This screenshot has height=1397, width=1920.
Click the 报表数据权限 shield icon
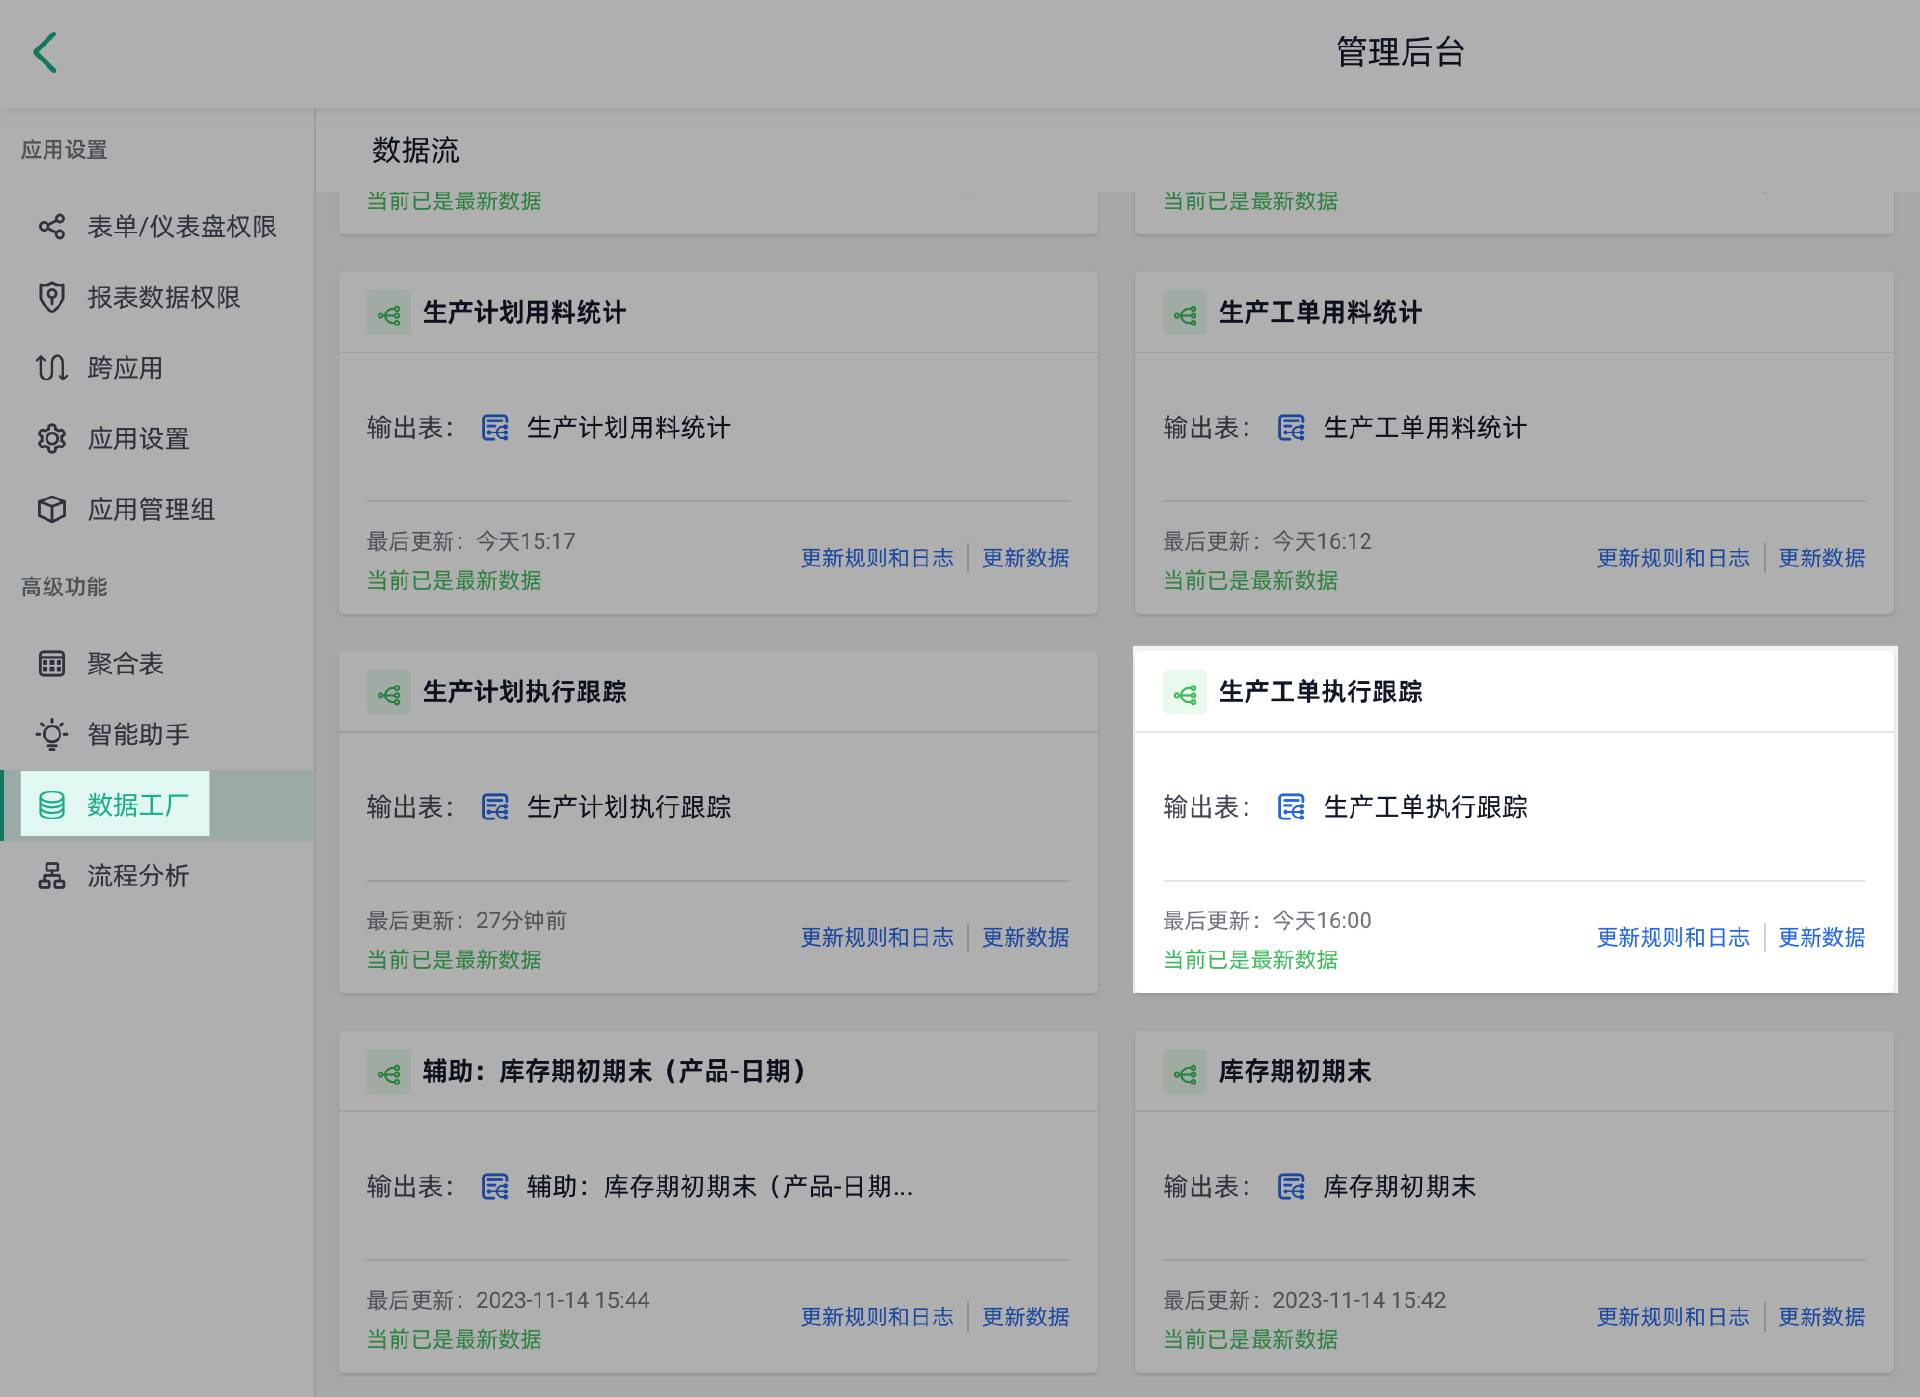(x=52, y=297)
